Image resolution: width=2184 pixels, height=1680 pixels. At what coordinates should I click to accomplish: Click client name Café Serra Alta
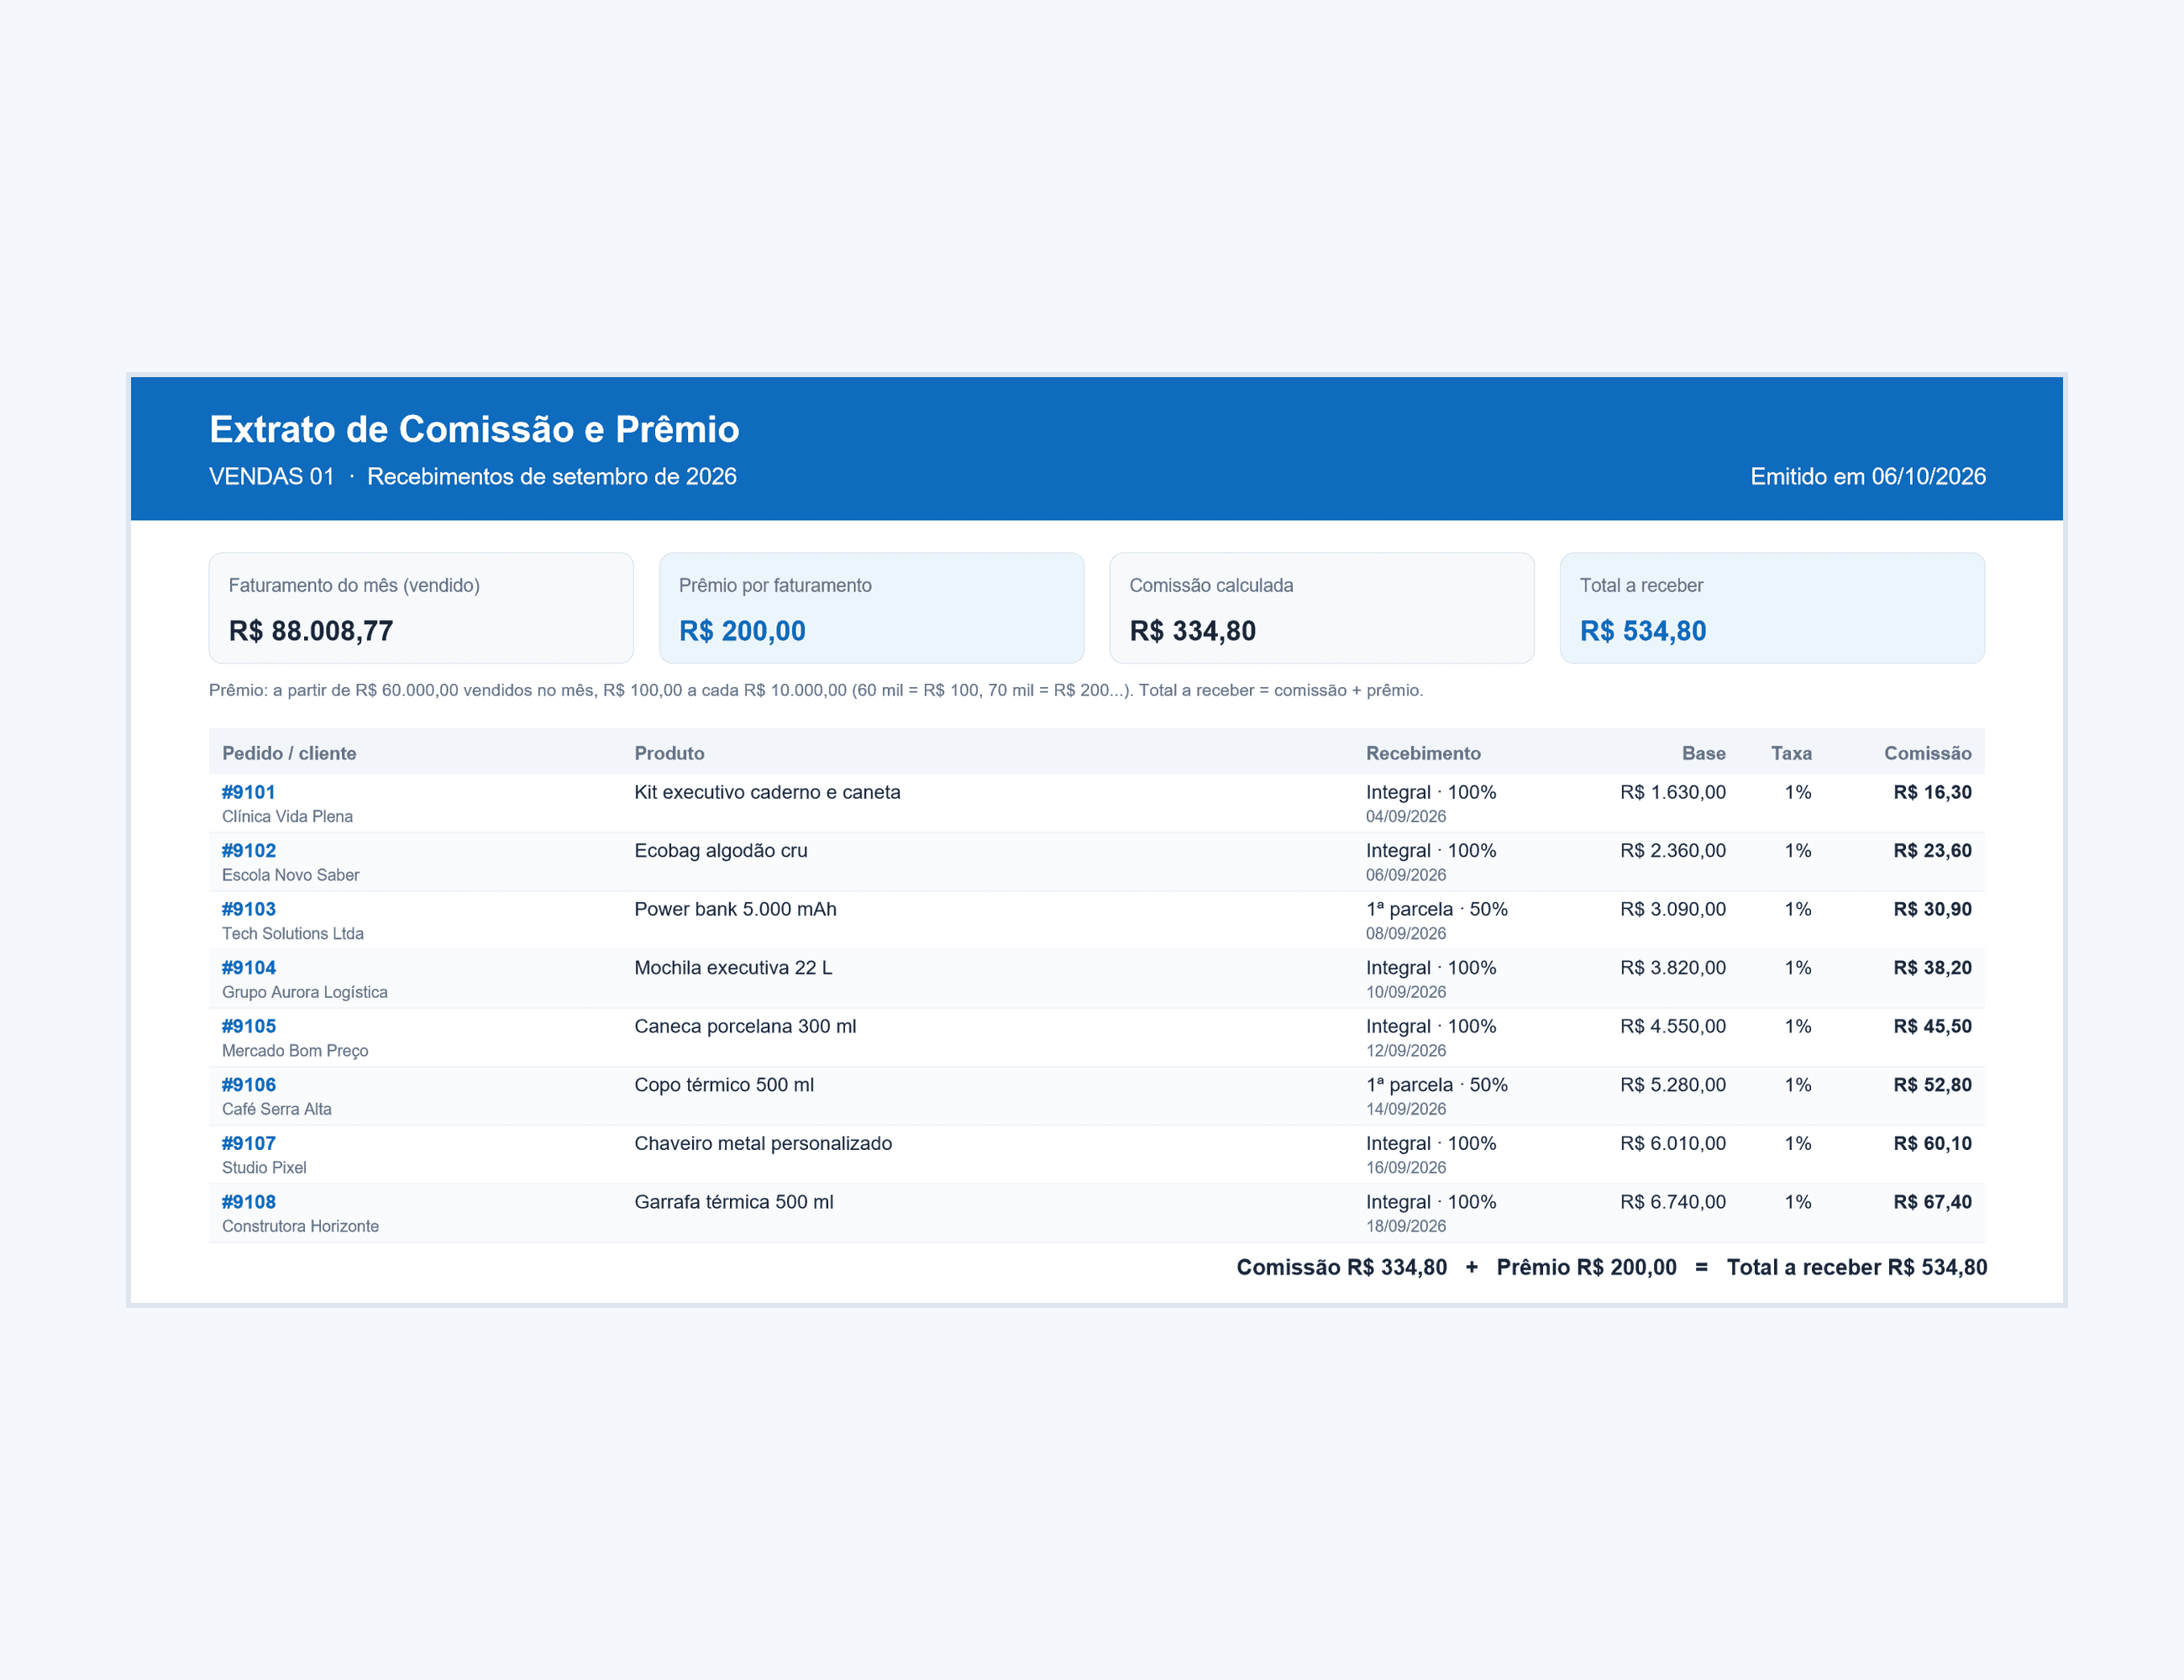tap(276, 1109)
